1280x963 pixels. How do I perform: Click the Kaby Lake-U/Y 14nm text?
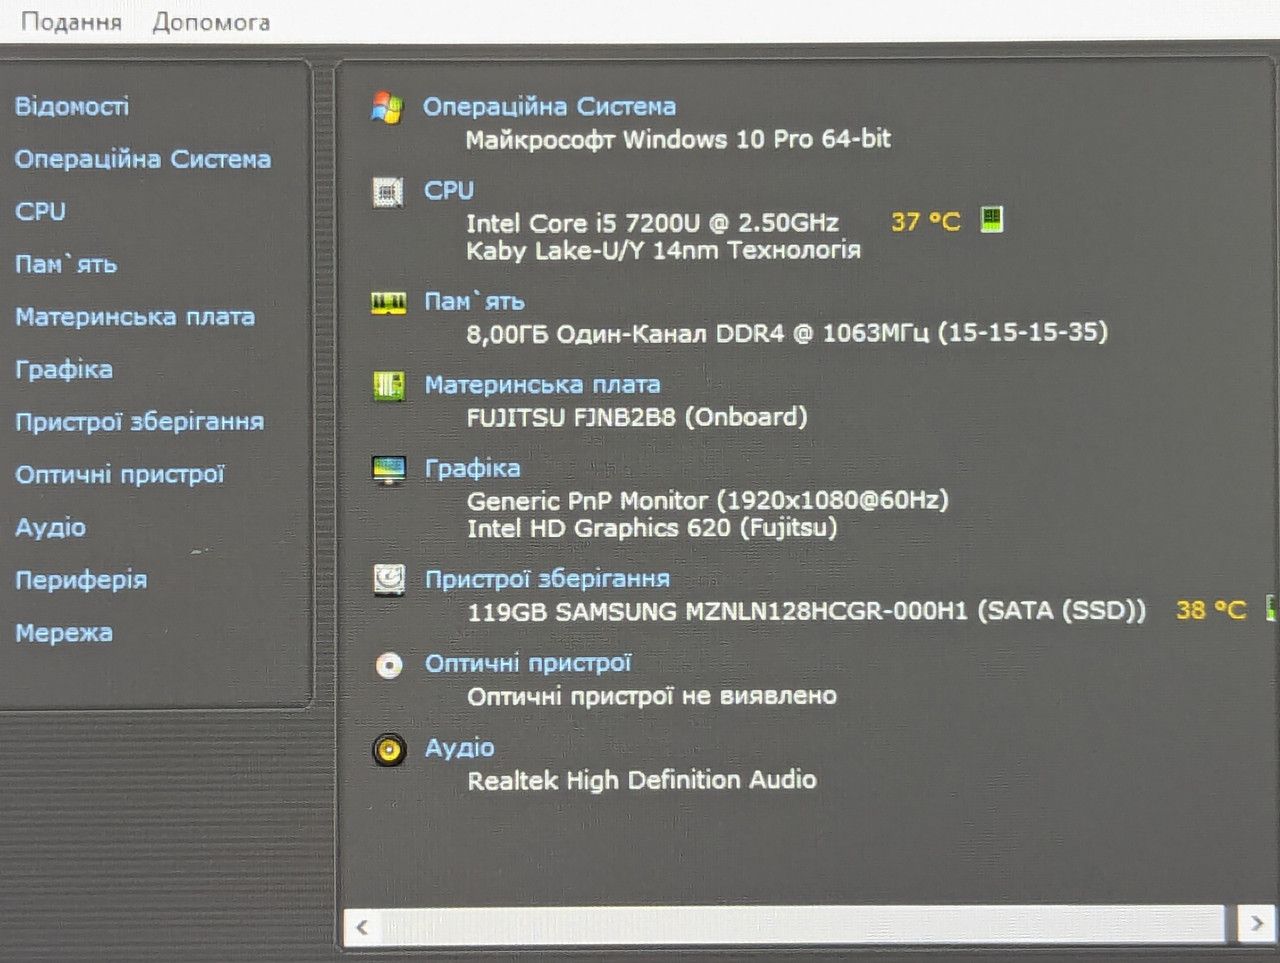[663, 250]
